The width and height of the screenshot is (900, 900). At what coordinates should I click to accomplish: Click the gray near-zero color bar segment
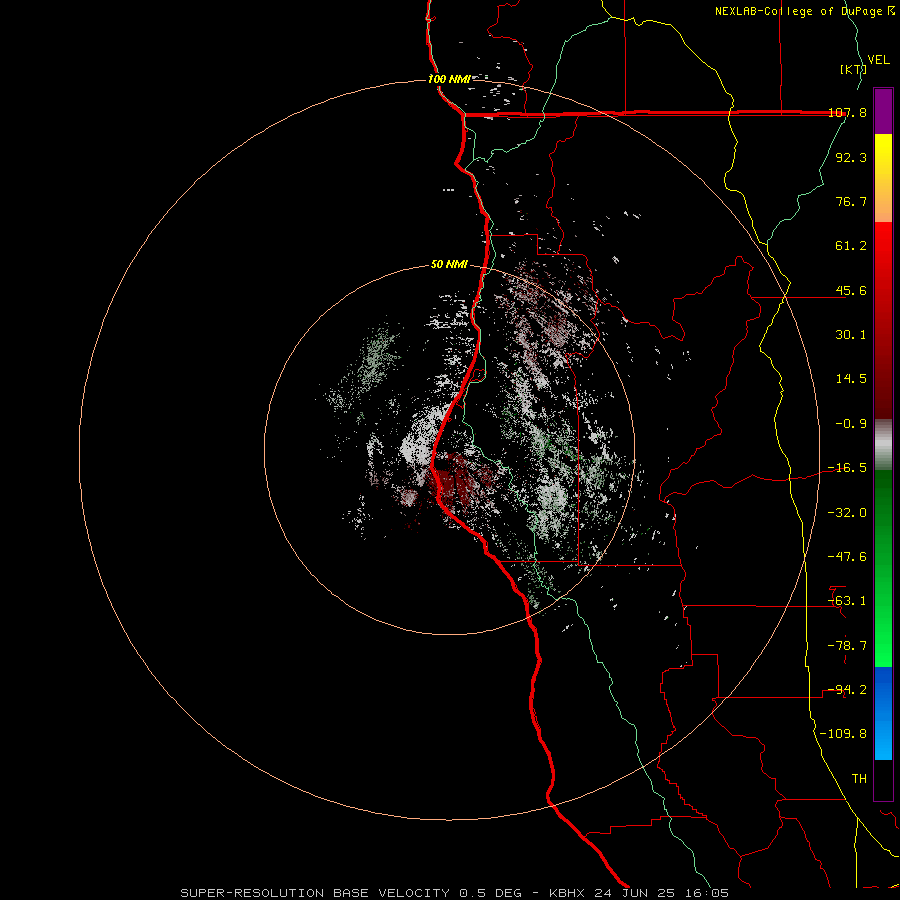pyautogui.click(x=883, y=445)
